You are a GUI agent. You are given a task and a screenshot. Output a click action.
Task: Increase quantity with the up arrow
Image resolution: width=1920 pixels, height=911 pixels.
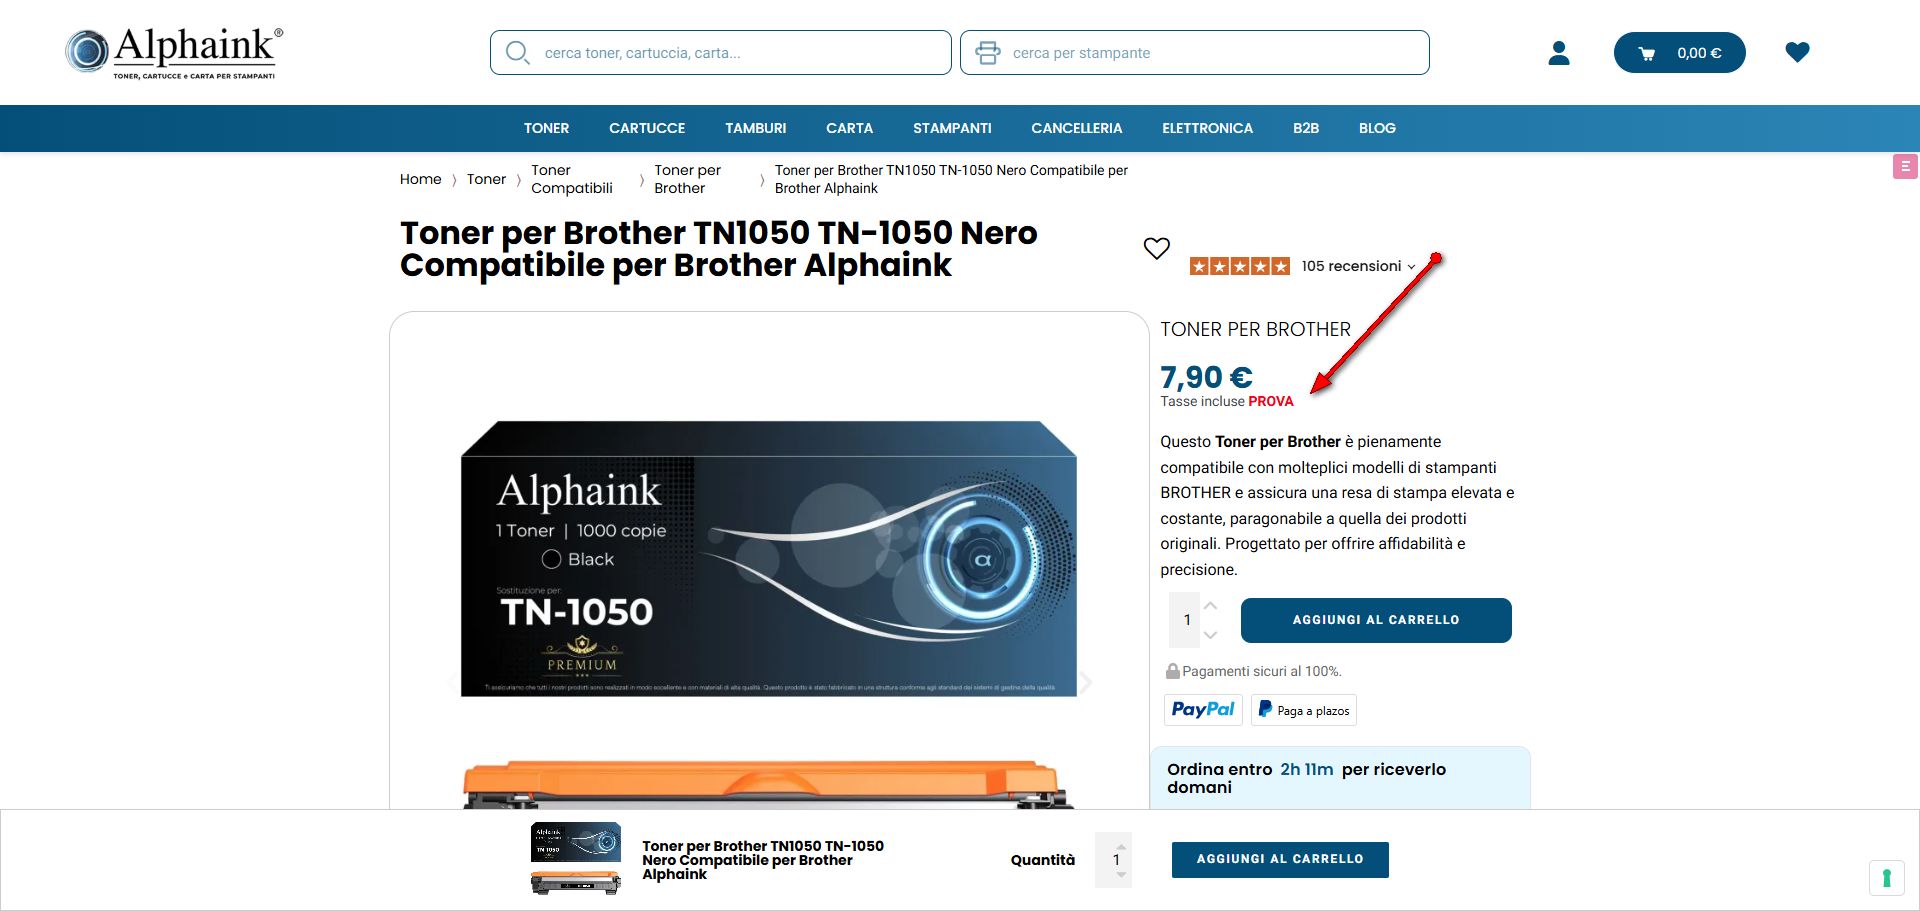[x=1210, y=606]
